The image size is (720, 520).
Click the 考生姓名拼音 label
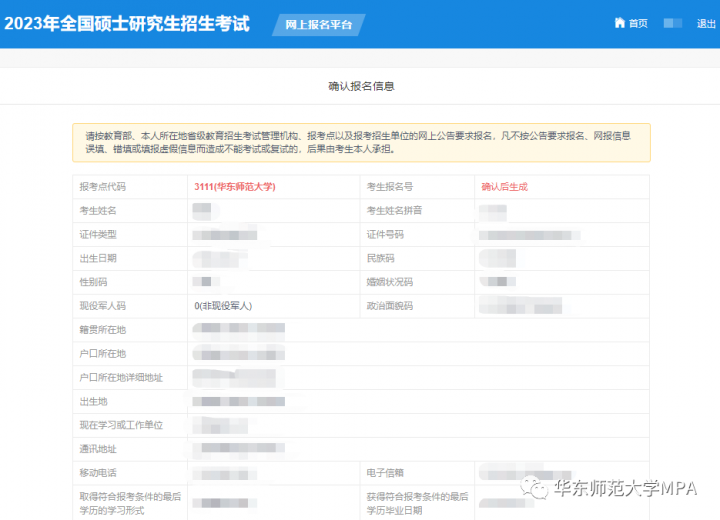tap(394, 210)
